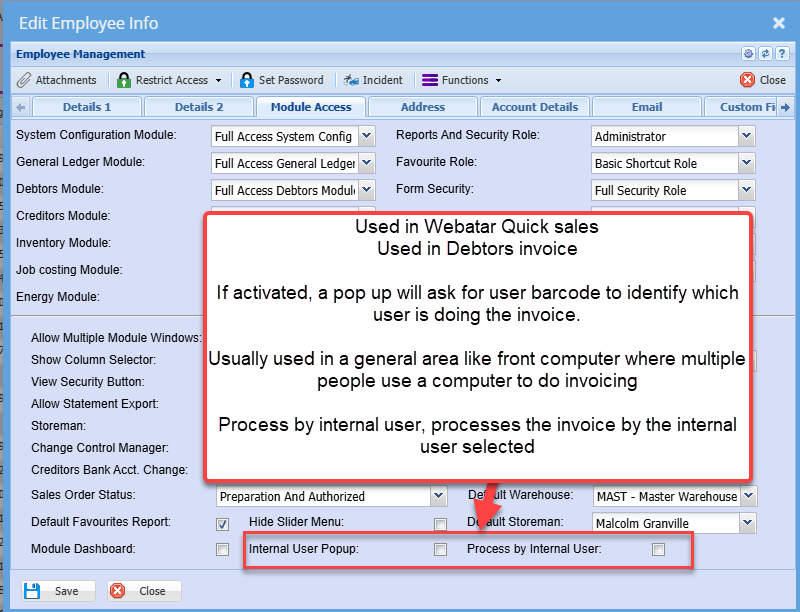The height and width of the screenshot is (612, 800).
Task: Click the Restrict Access padlock icon
Action: tap(123, 80)
